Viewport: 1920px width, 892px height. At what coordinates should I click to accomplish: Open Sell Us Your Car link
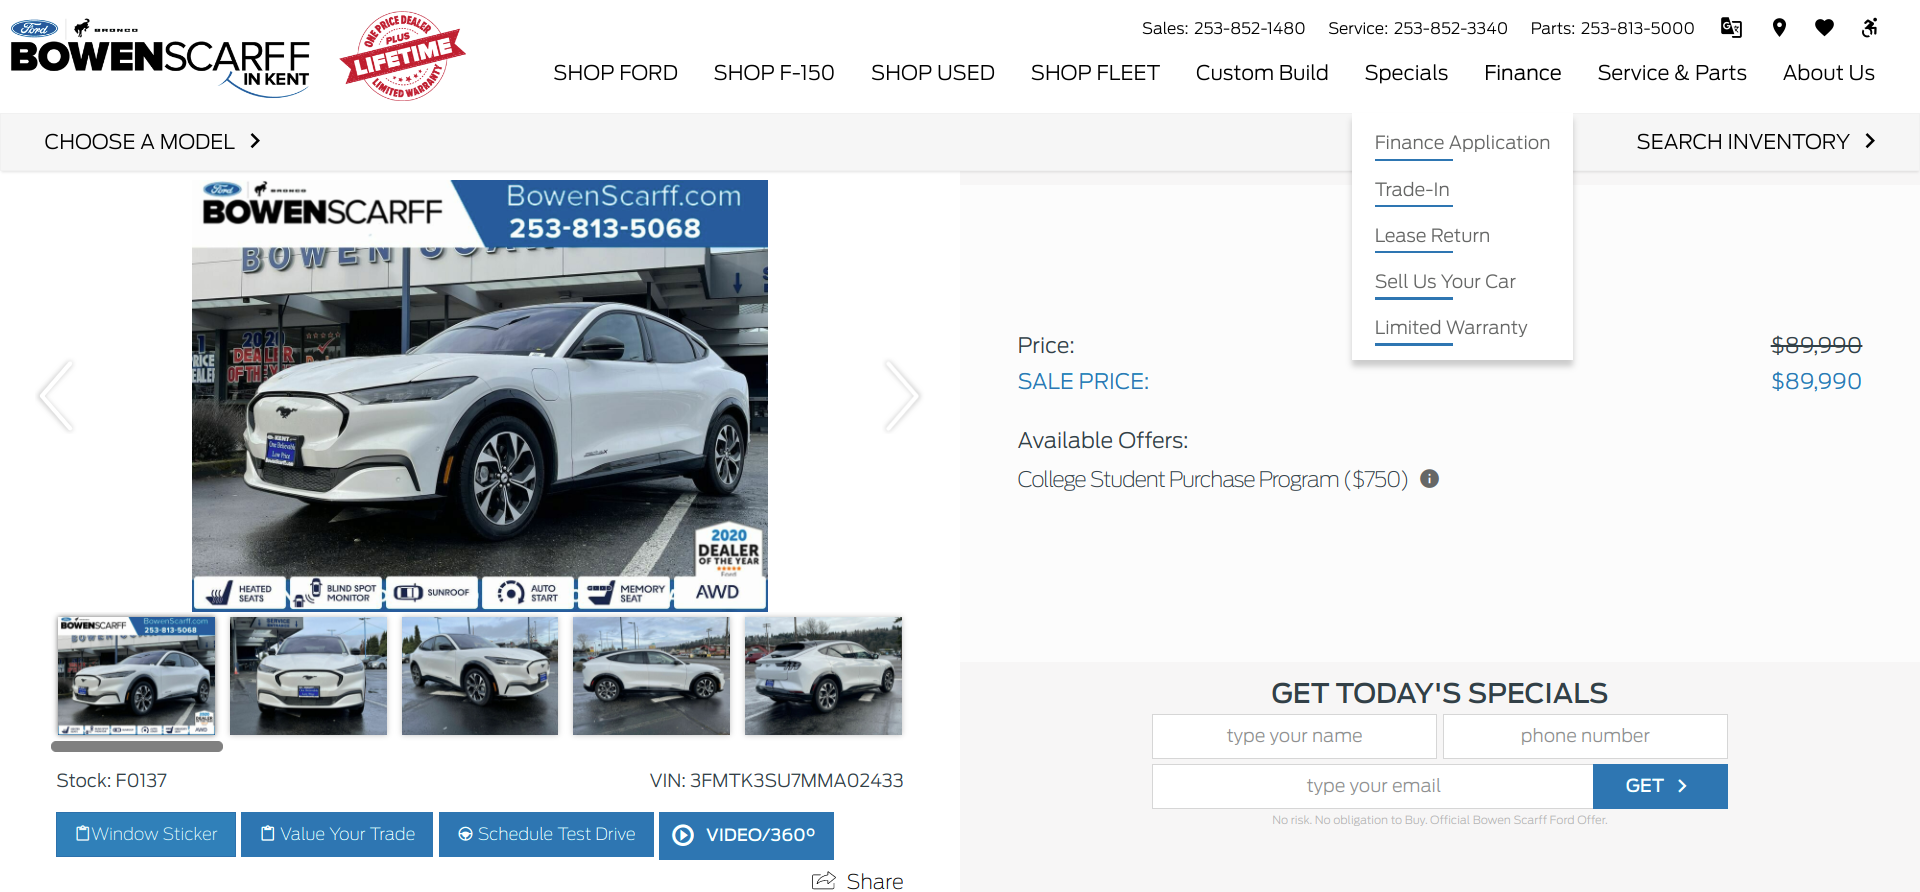click(x=1445, y=282)
